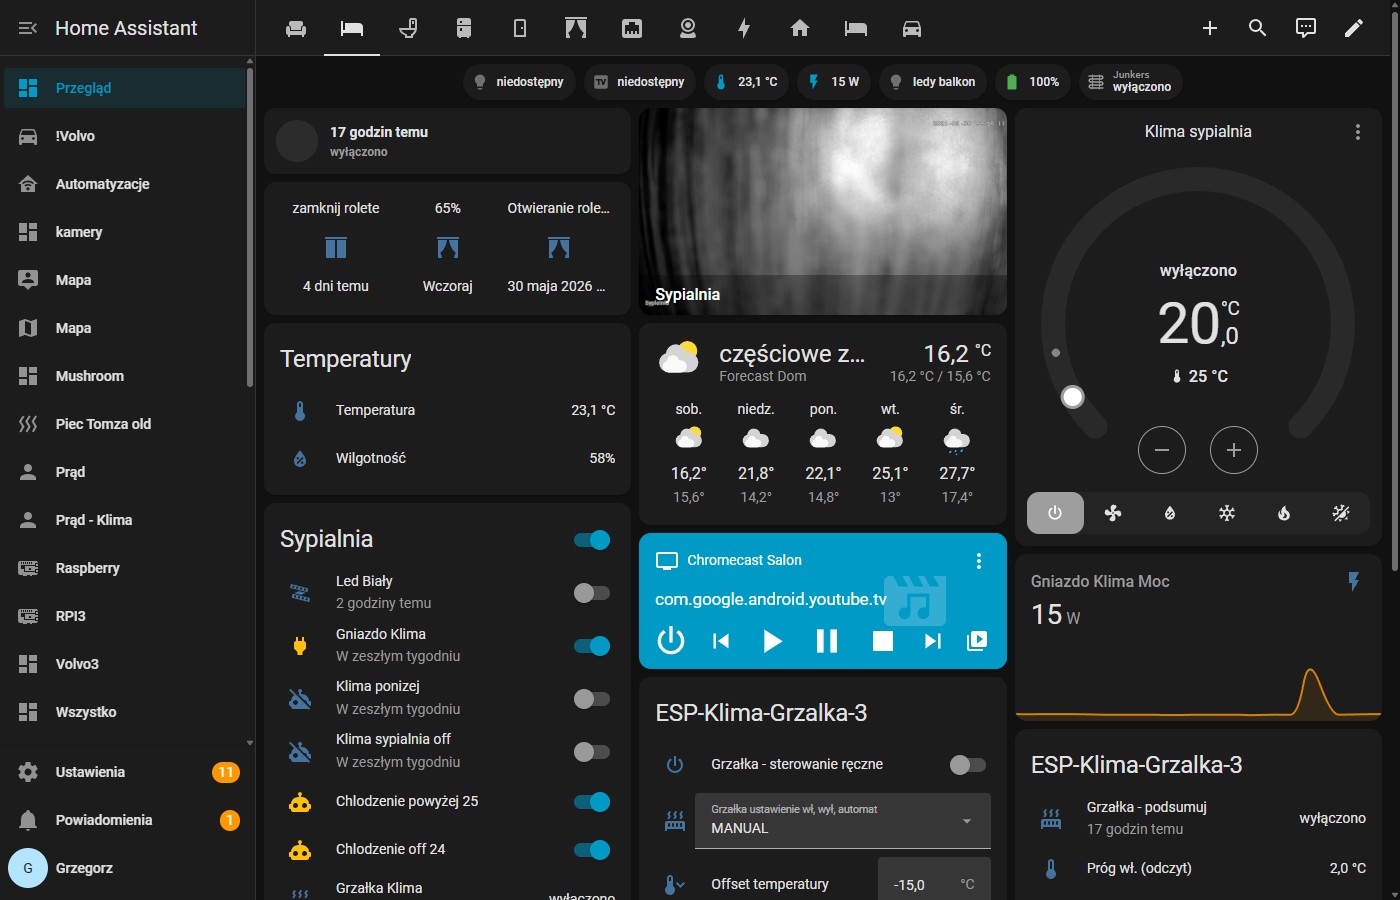The height and width of the screenshot is (900, 1400).
Task: Click the Wilgotność 58% row
Action: coord(447,458)
